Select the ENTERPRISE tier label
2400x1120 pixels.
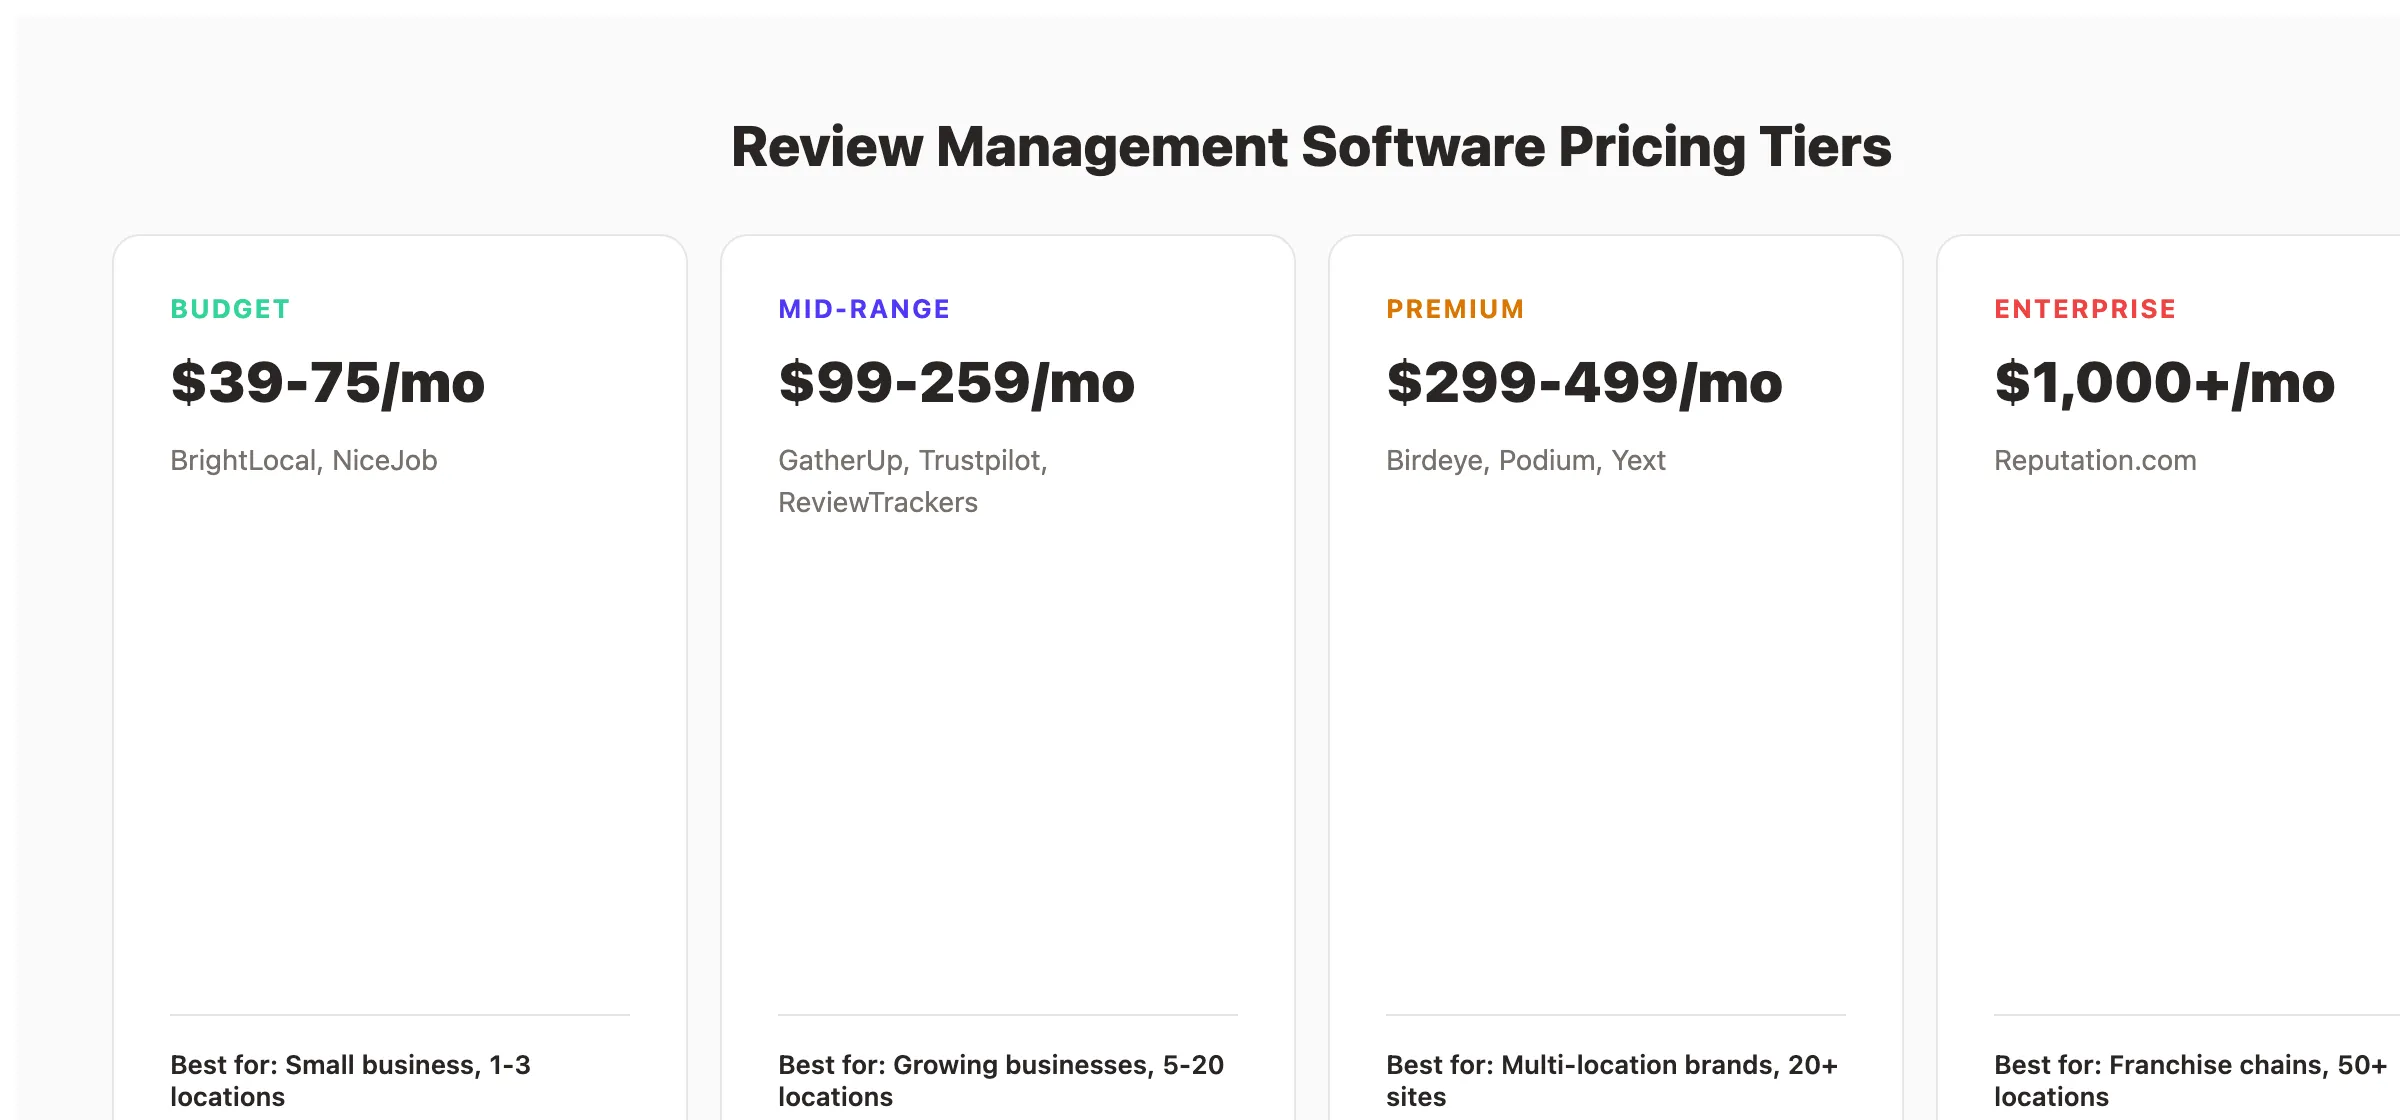(x=2085, y=309)
